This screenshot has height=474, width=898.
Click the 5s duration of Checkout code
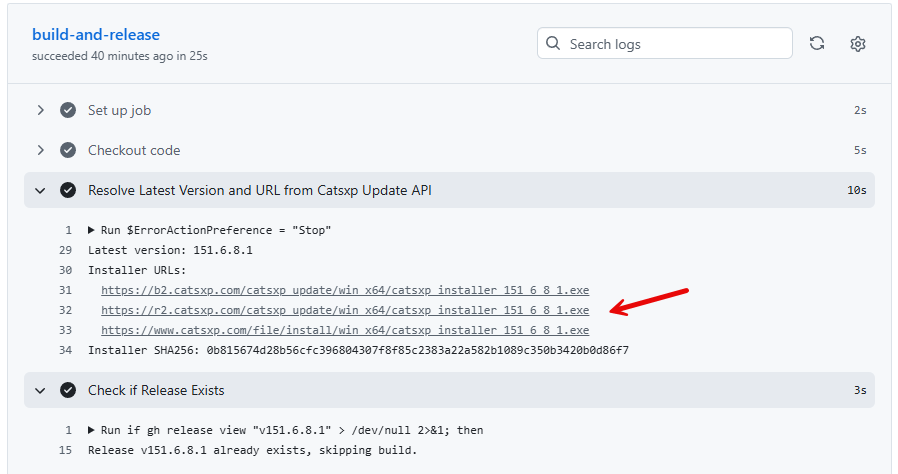point(860,150)
